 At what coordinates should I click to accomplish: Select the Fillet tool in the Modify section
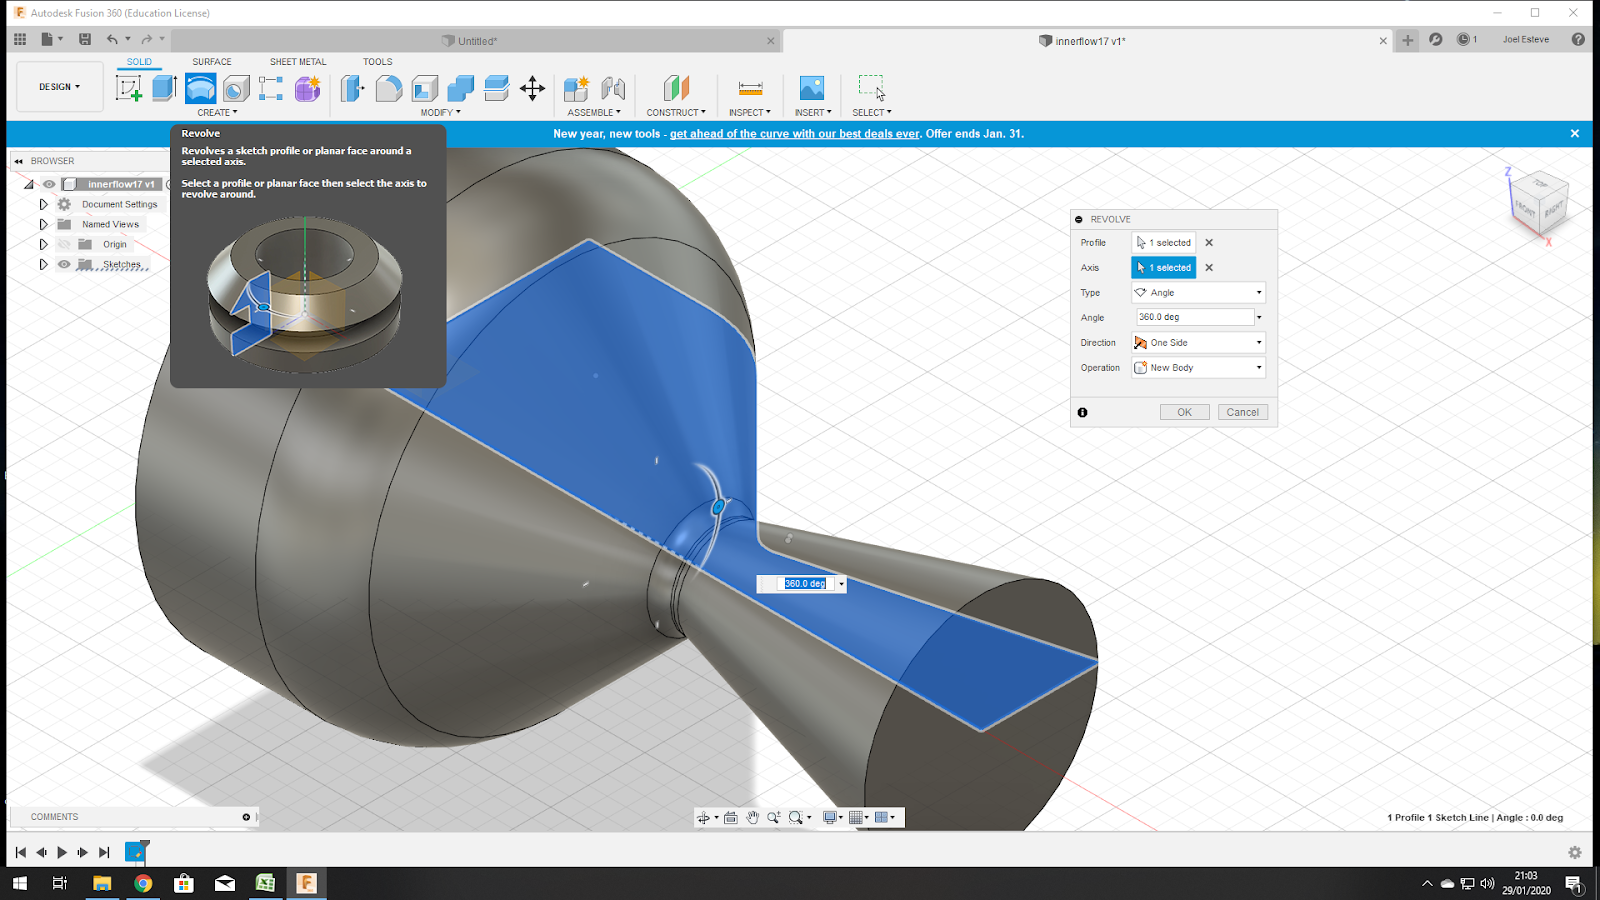pos(390,89)
